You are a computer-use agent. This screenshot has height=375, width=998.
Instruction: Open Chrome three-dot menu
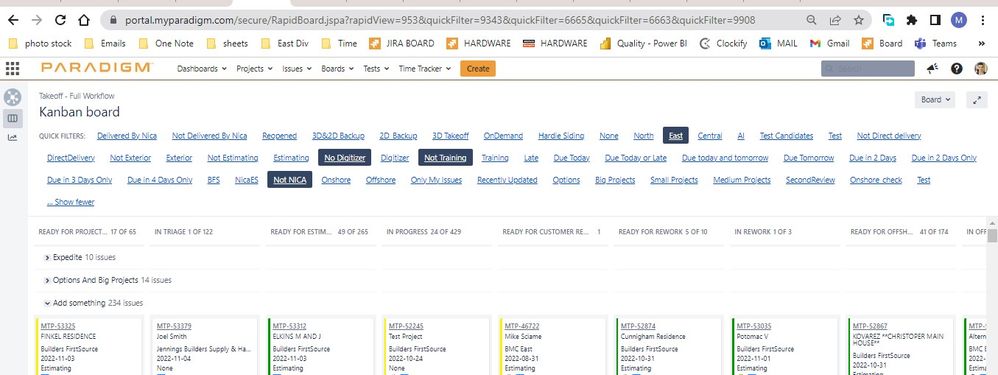tap(983, 20)
